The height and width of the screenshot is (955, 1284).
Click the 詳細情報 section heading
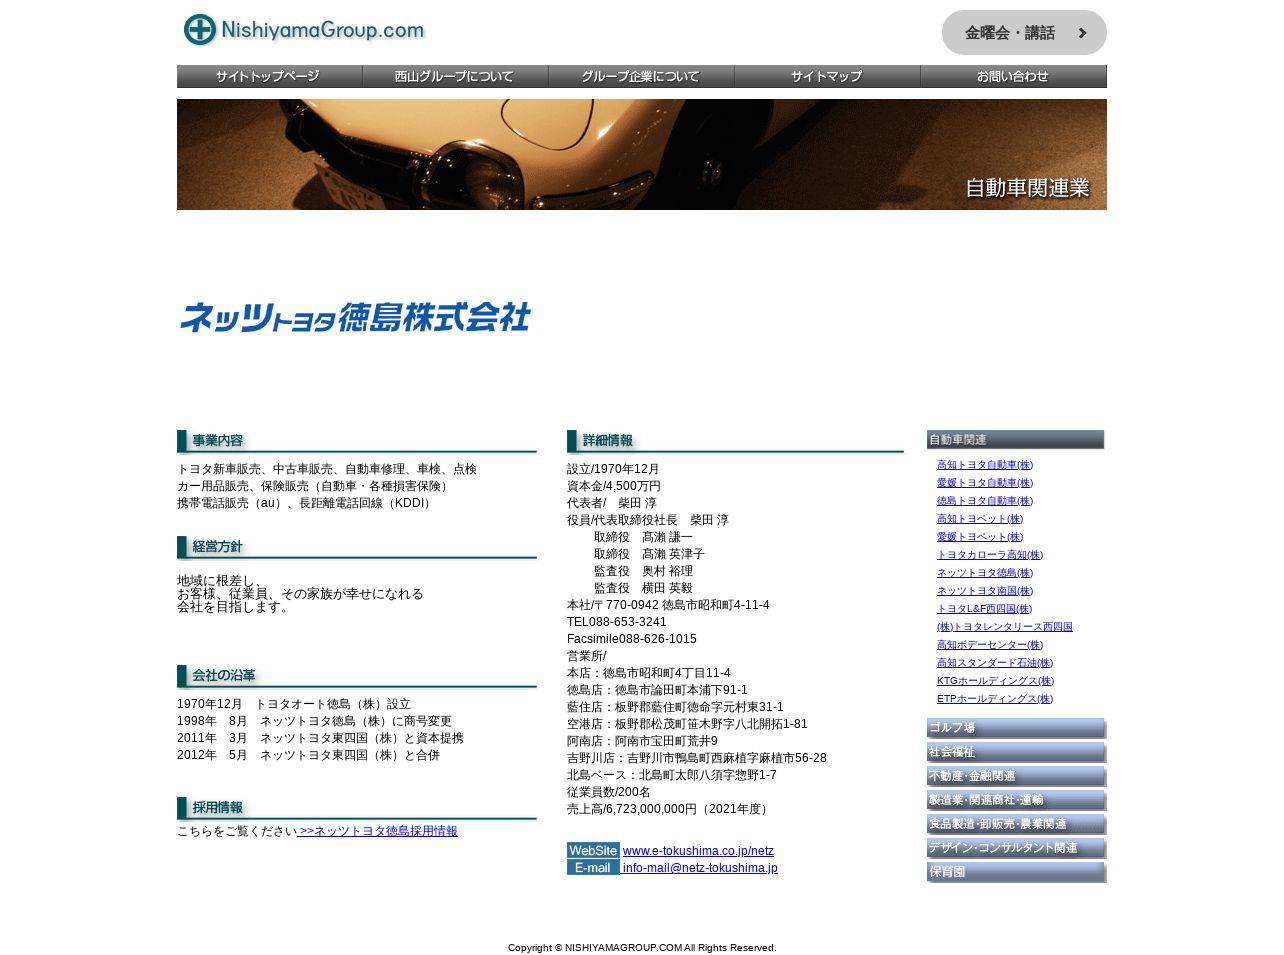(x=735, y=441)
